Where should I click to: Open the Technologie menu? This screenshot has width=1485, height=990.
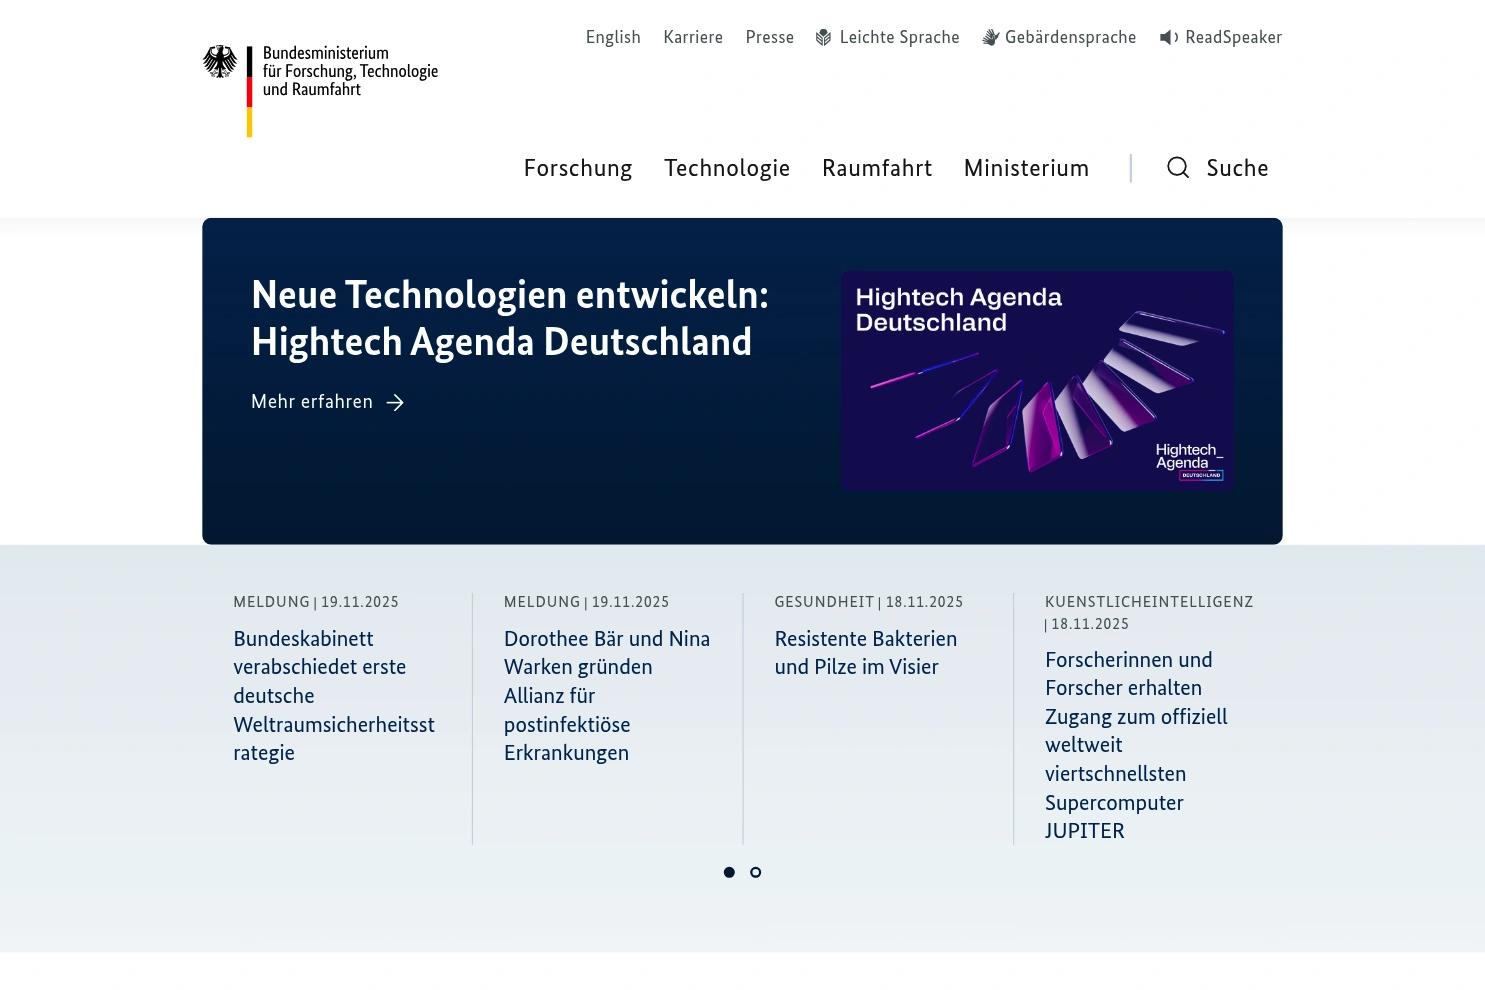(x=727, y=168)
